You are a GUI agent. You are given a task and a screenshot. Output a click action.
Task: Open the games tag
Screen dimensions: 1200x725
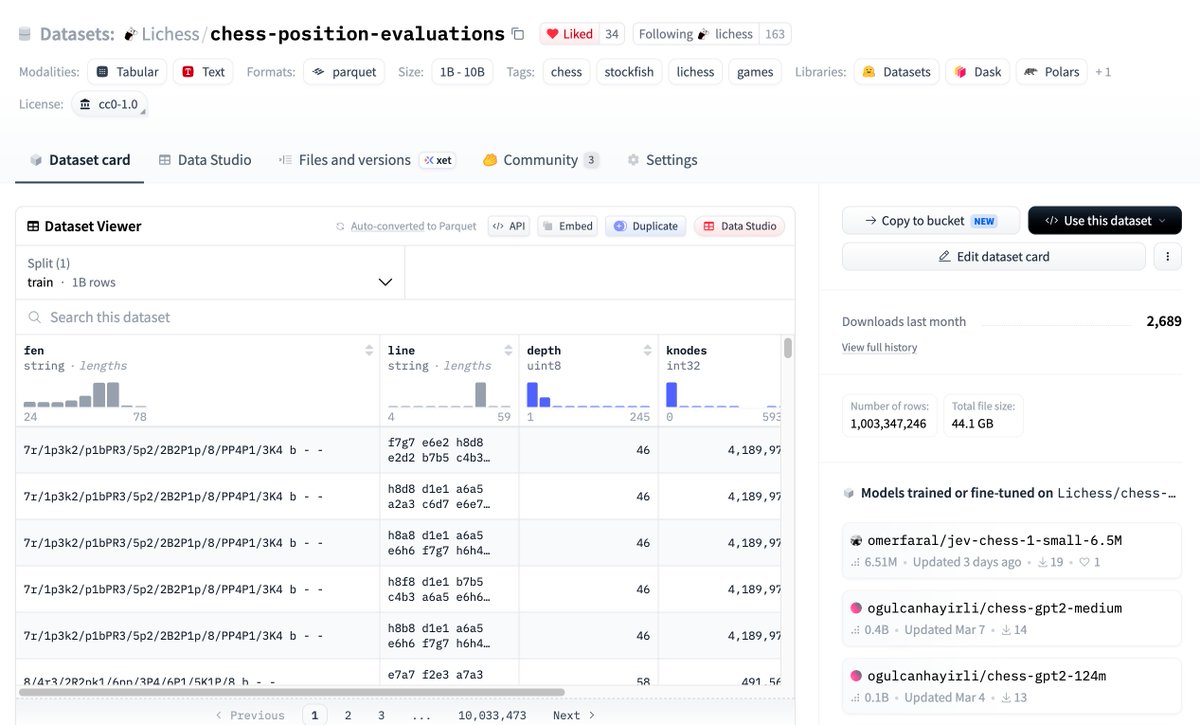click(x=755, y=72)
